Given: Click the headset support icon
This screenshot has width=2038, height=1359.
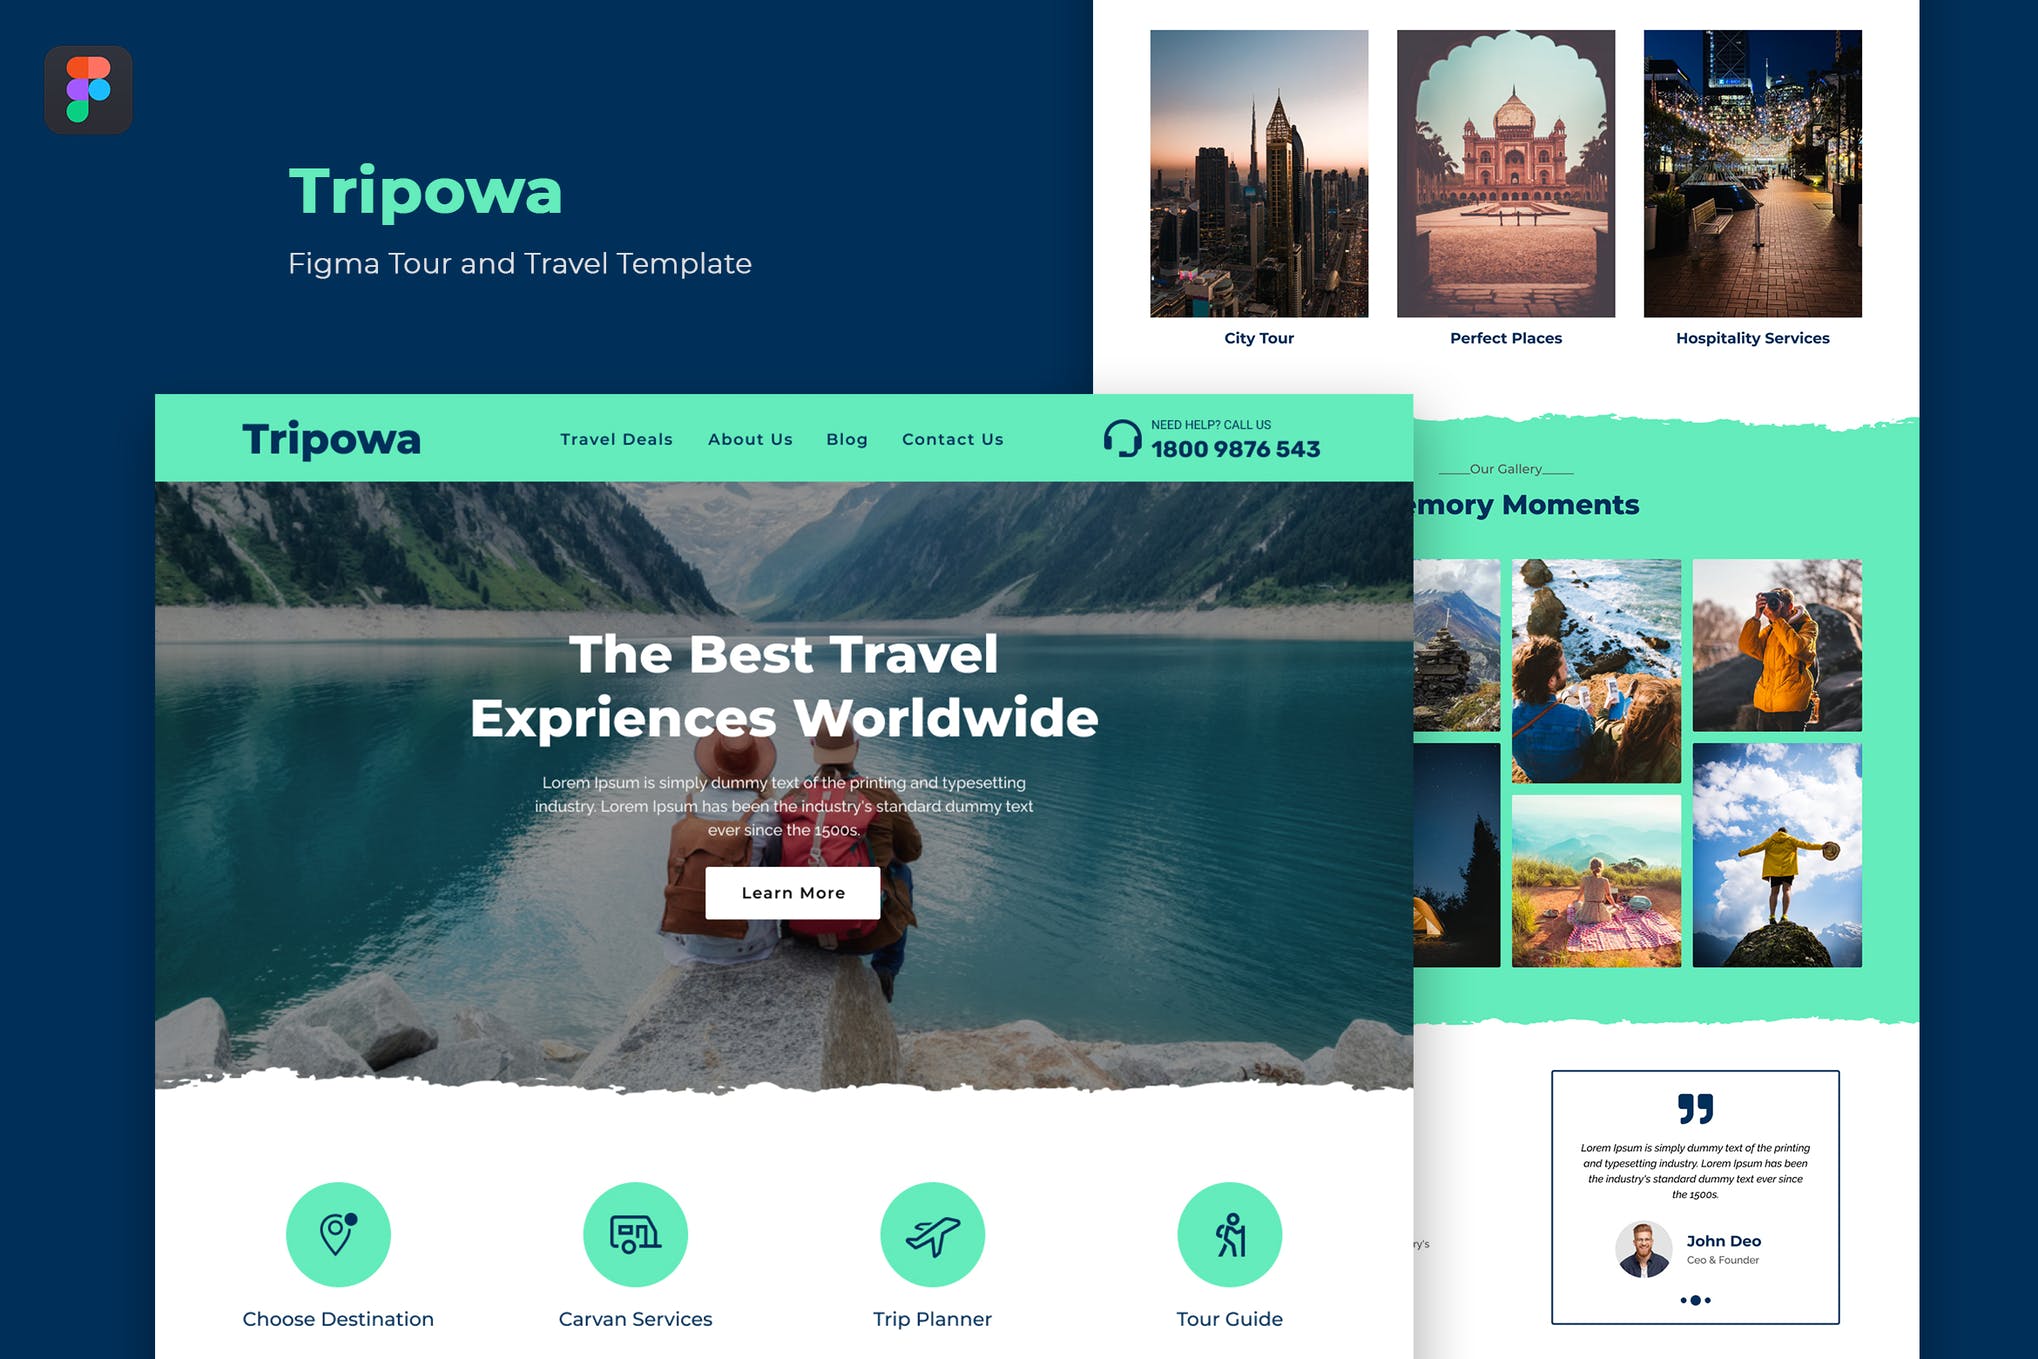Looking at the screenshot, I should click(1121, 438).
